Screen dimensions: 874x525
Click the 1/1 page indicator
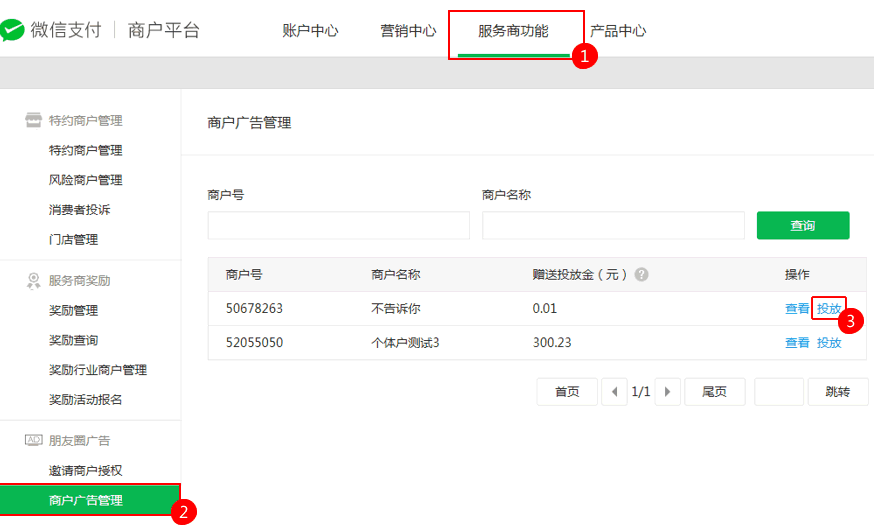[x=641, y=392]
